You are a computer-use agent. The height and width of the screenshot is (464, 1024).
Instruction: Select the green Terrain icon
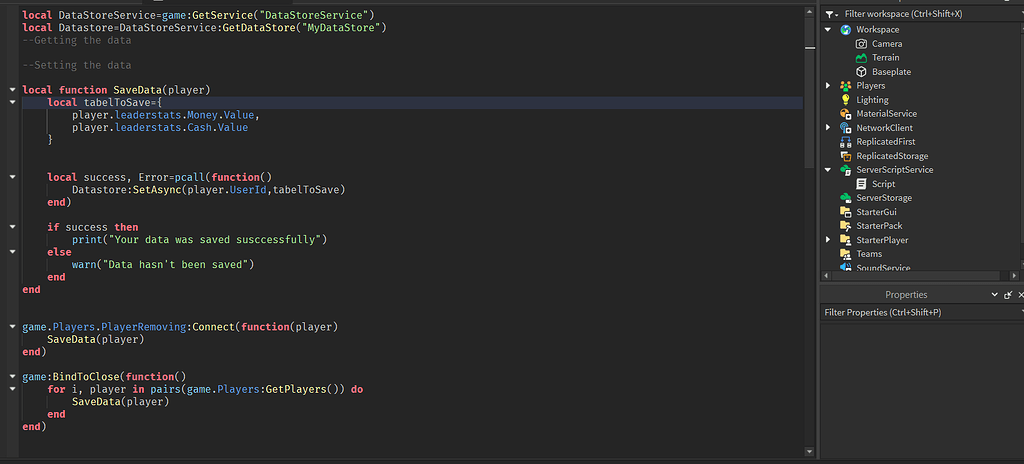coord(861,58)
